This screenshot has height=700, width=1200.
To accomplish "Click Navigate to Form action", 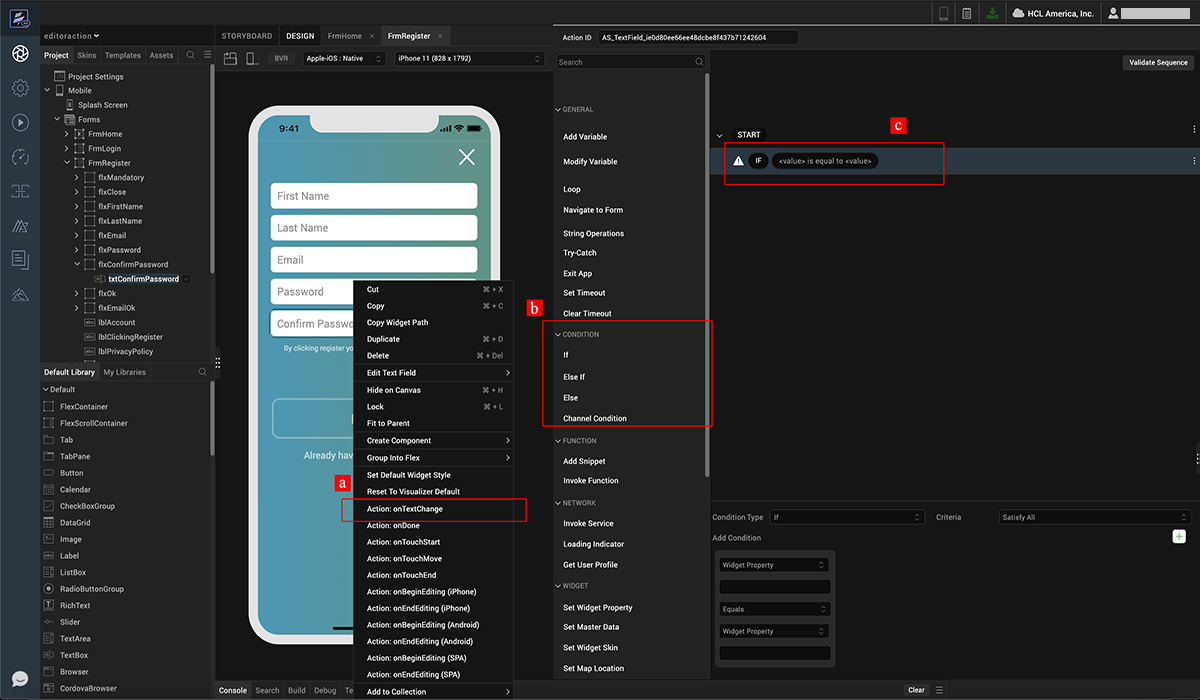I will point(592,210).
